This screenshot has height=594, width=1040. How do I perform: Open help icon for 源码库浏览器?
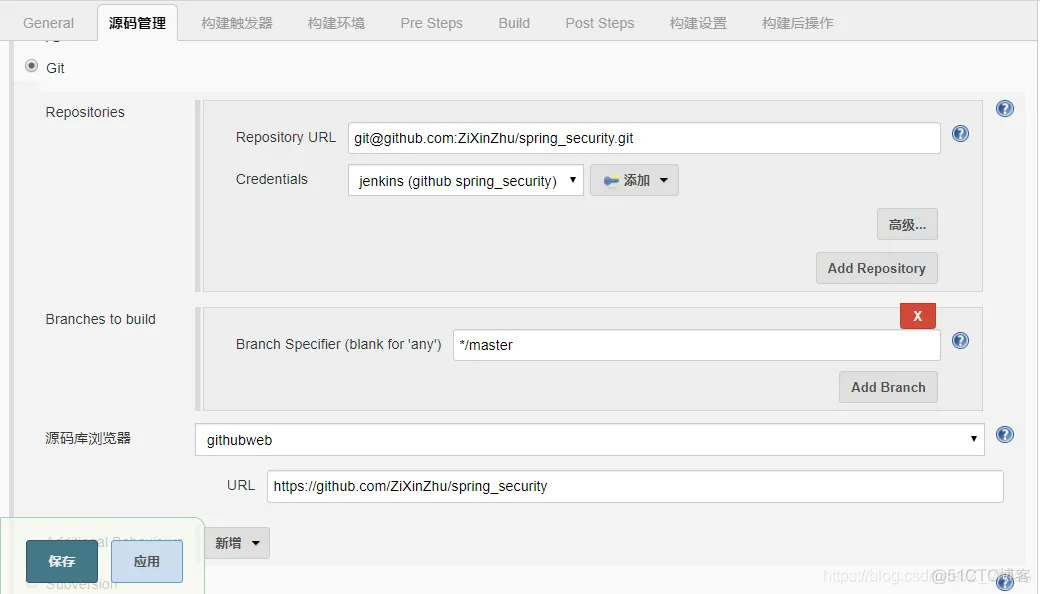(x=1004, y=435)
